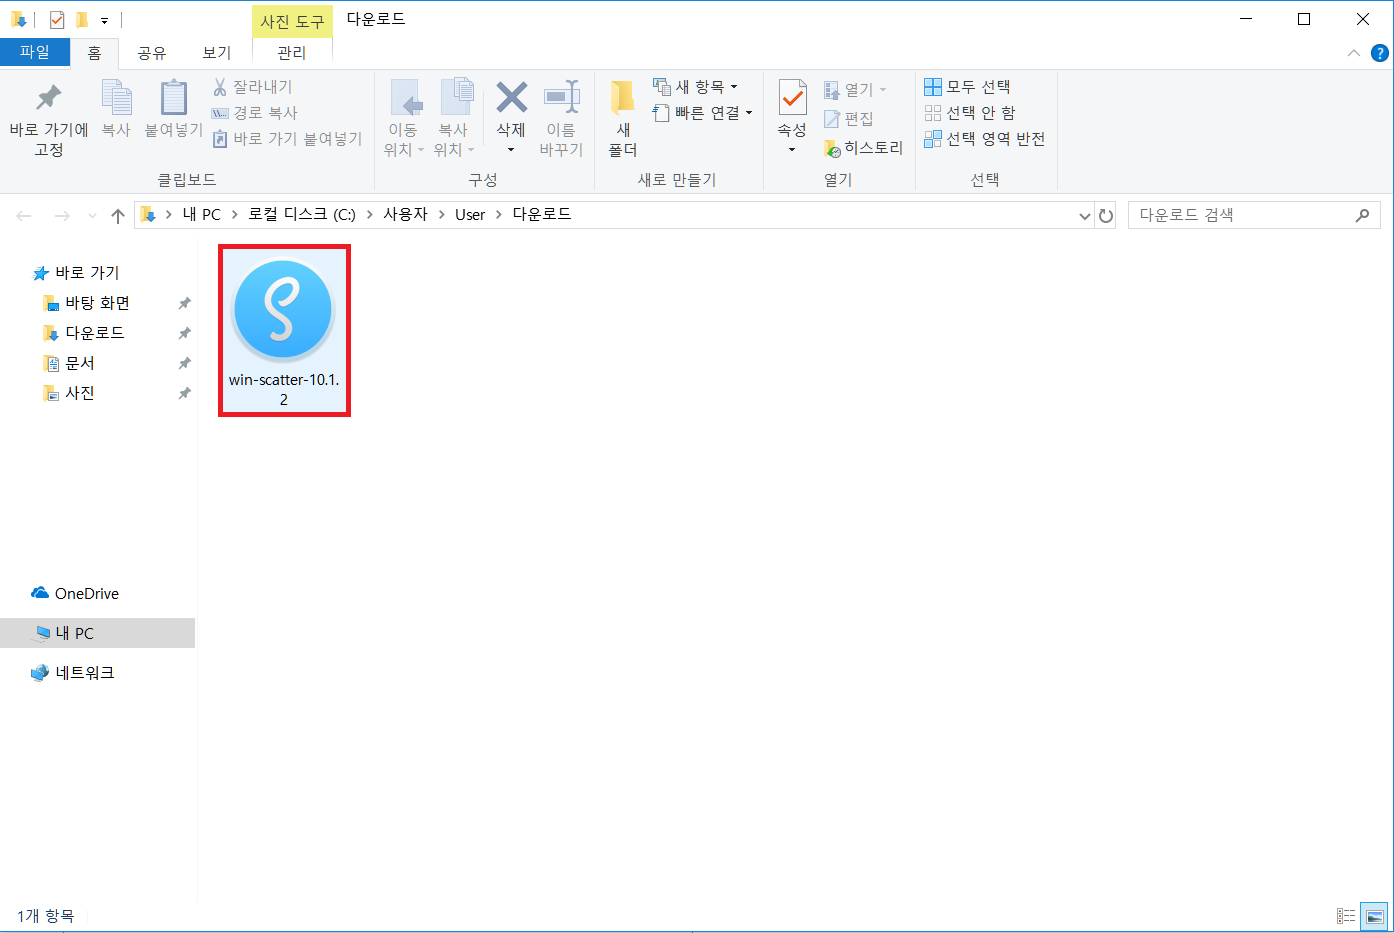Click the search magnifier icon
This screenshot has height=933, width=1394.
pyautogui.click(x=1362, y=215)
